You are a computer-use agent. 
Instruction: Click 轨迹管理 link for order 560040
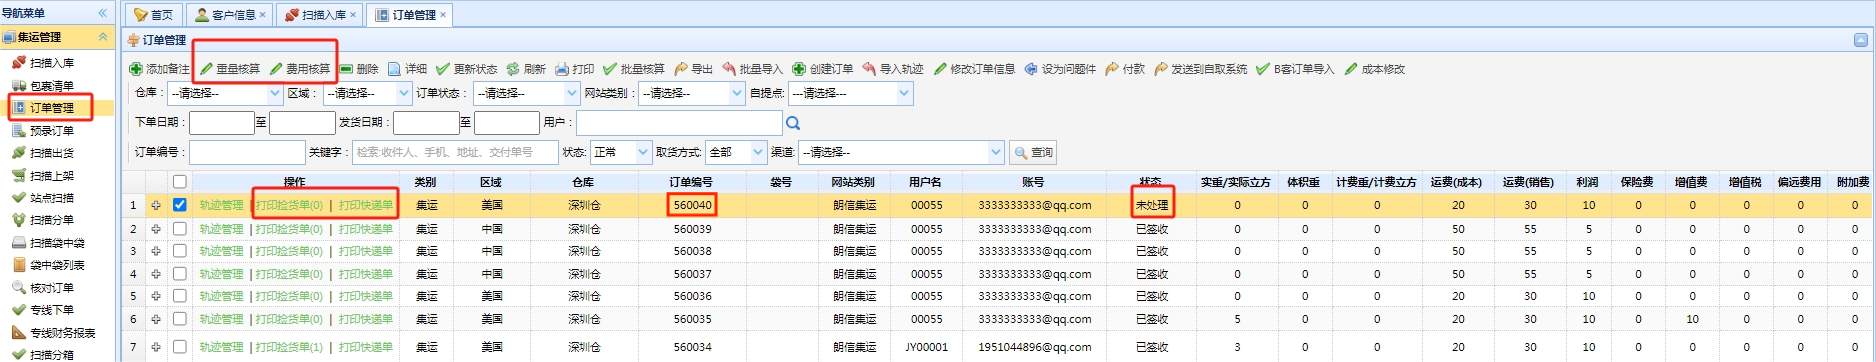pos(221,205)
